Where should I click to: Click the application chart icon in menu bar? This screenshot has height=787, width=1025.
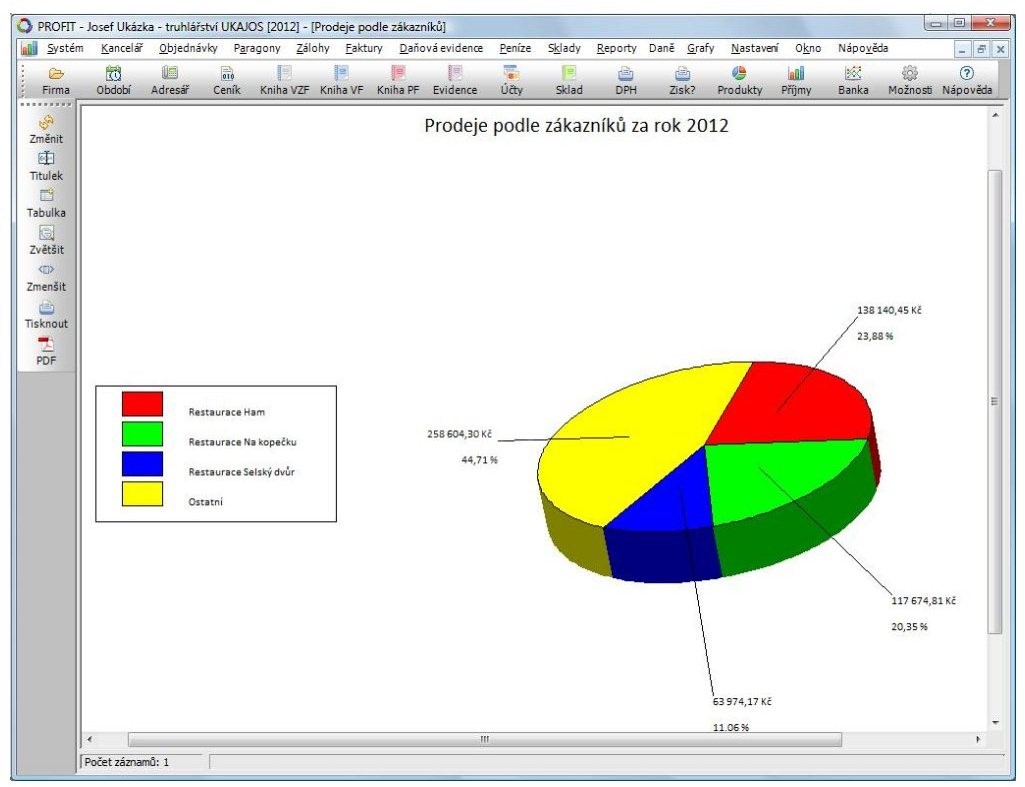coord(29,48)
